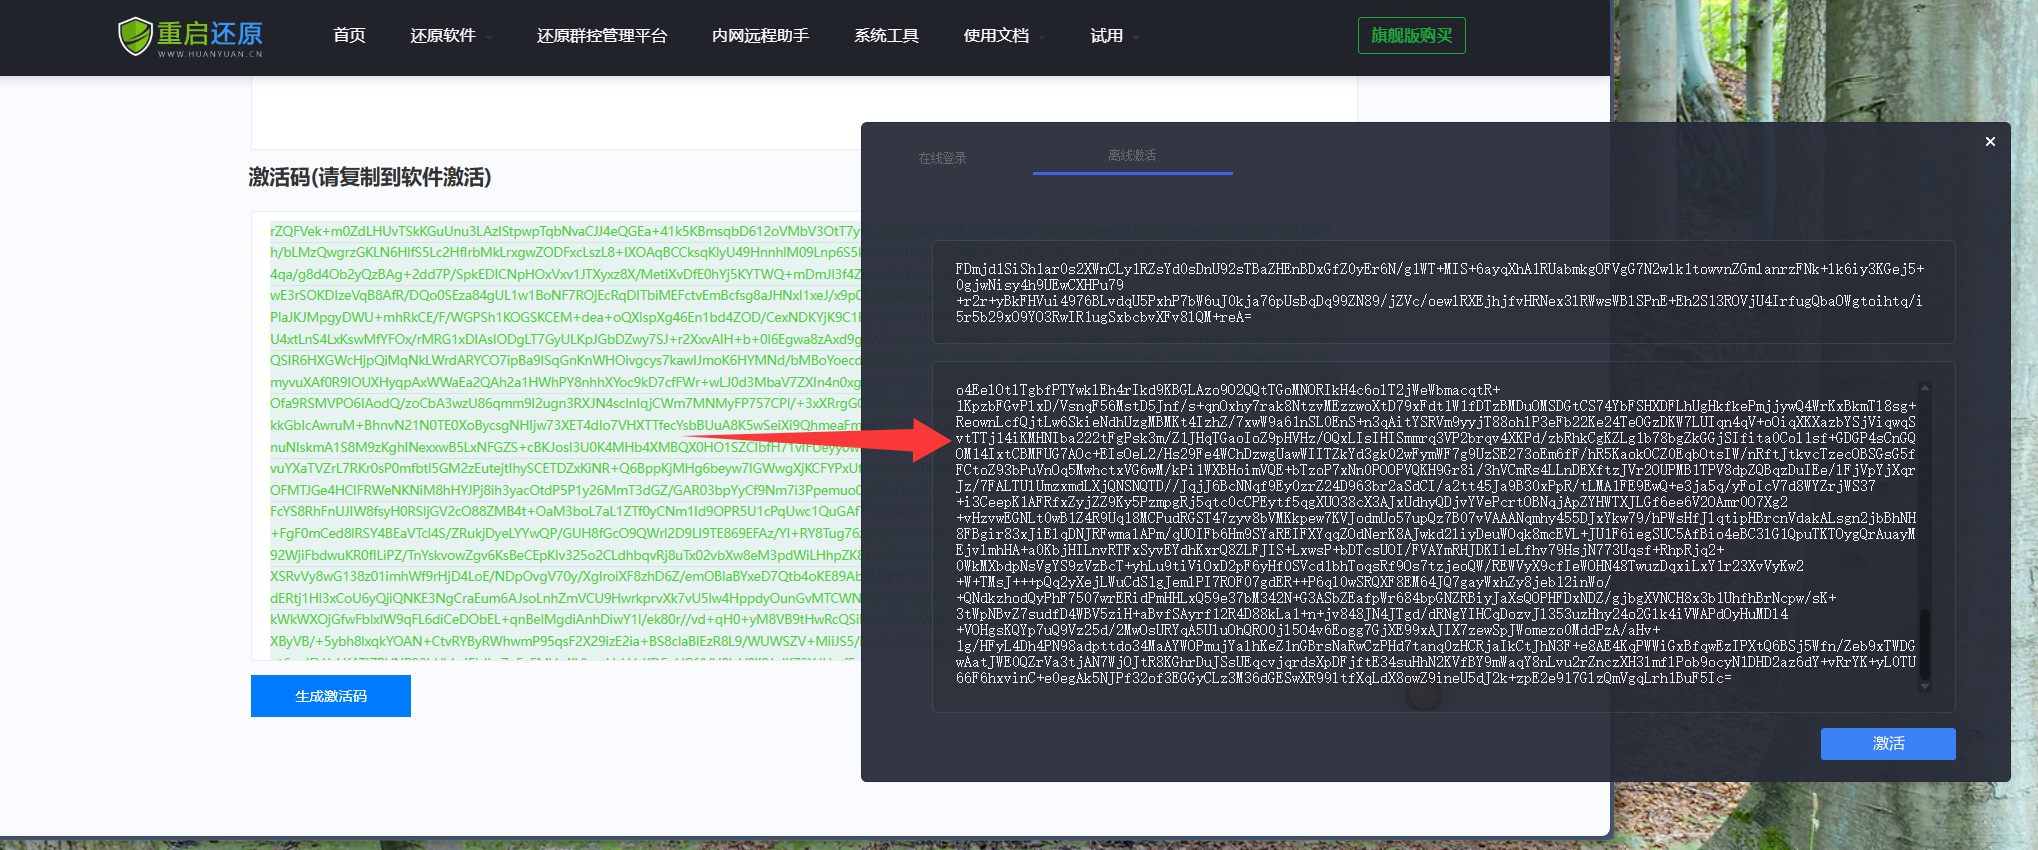Click the 旗舰版购买 purchase button
This screenshot has width=2038, height=850.
(1411, 36)
